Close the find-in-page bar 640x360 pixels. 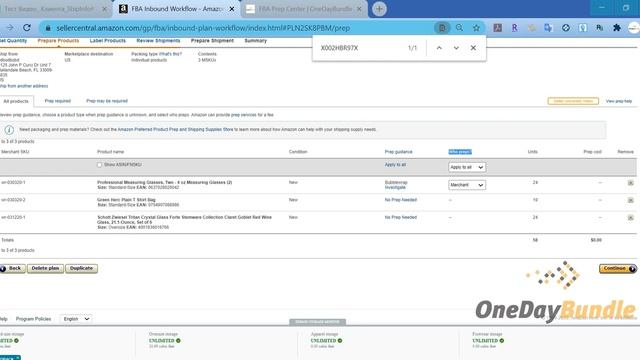[473, 48]
